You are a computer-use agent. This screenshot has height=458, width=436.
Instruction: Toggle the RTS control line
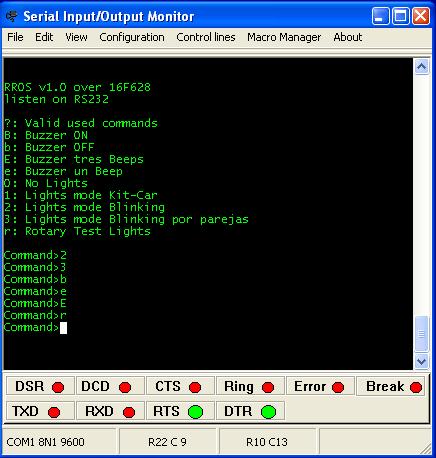click(180, 411)
